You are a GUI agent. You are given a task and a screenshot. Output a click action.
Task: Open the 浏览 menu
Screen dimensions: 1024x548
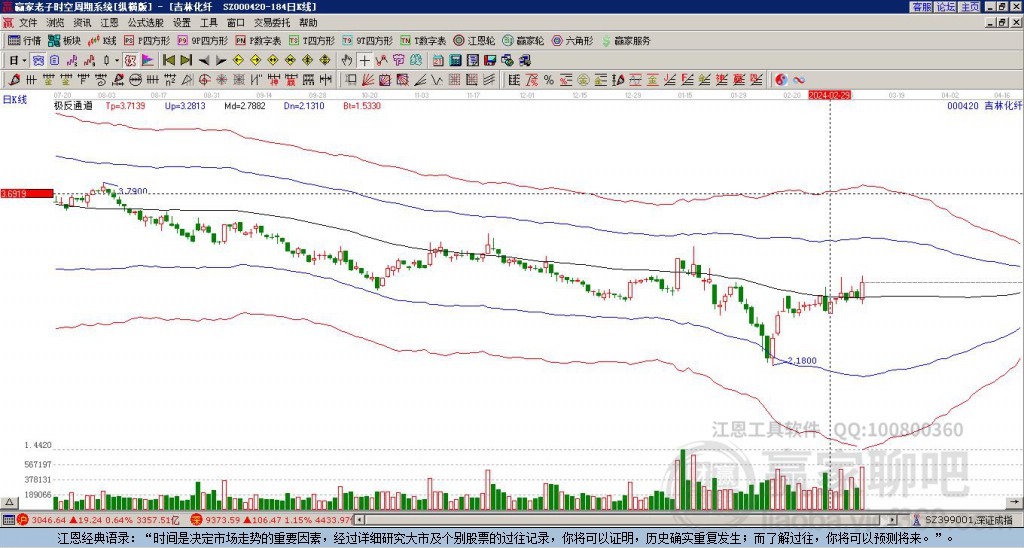coord(56,23)
